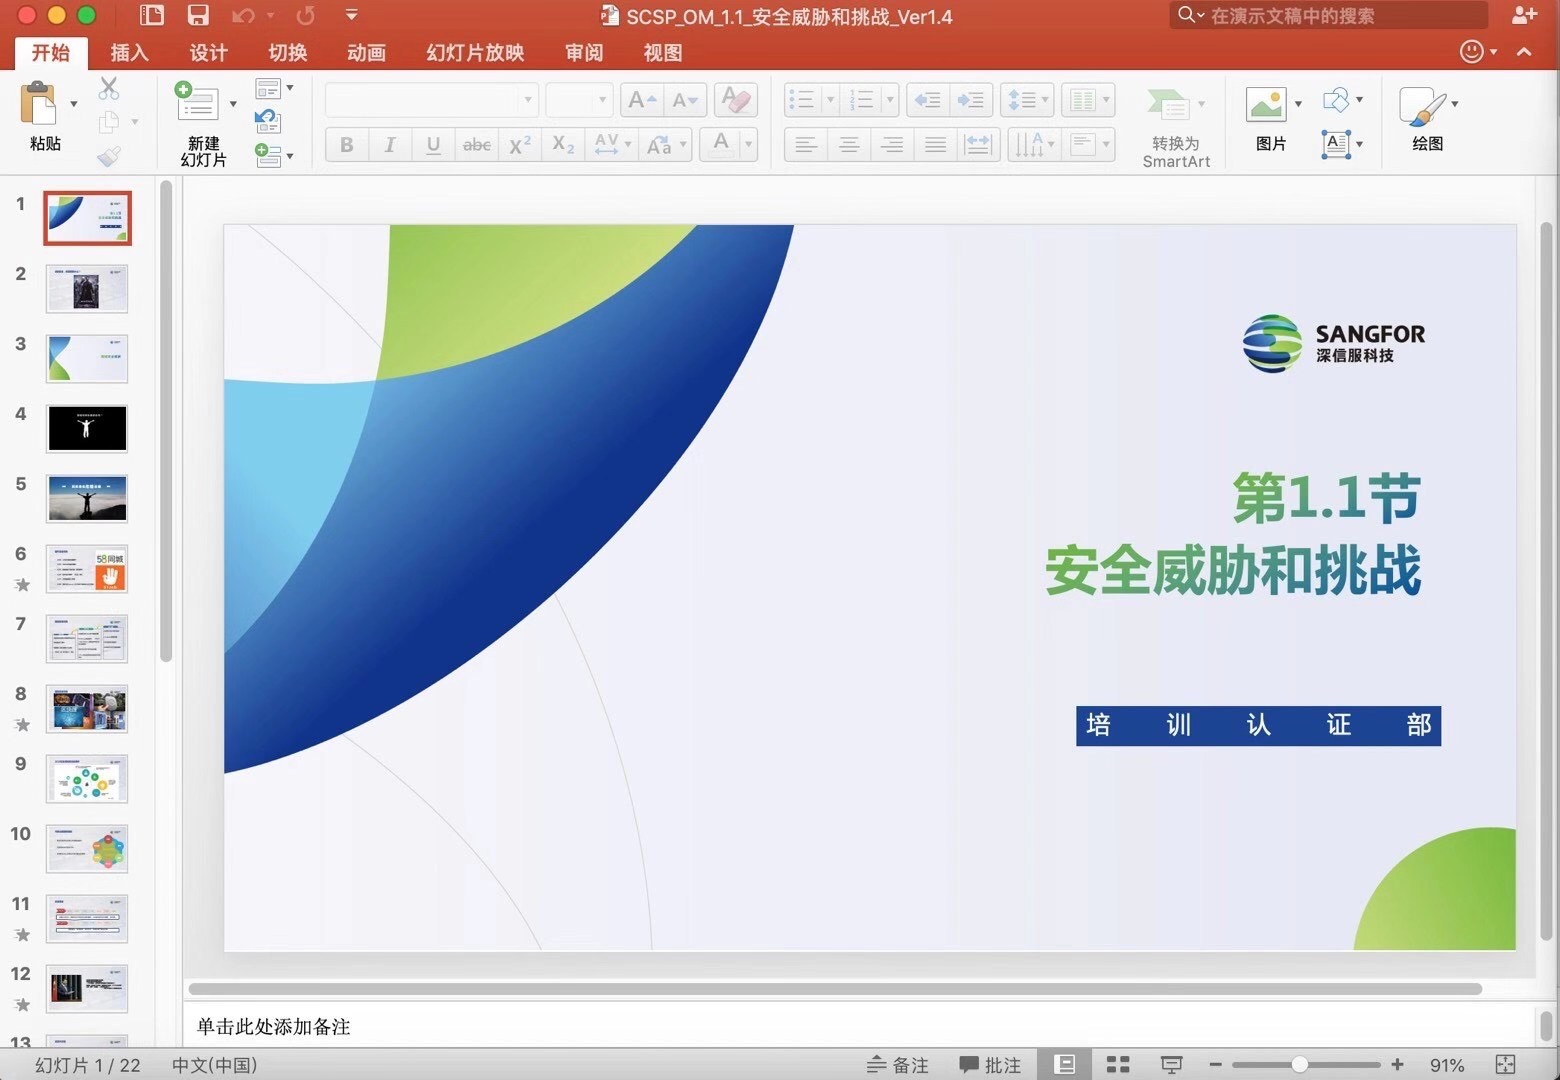The image size is (1560, 1080).
Task: Open the 开始 tab
Action: [51, 52]
